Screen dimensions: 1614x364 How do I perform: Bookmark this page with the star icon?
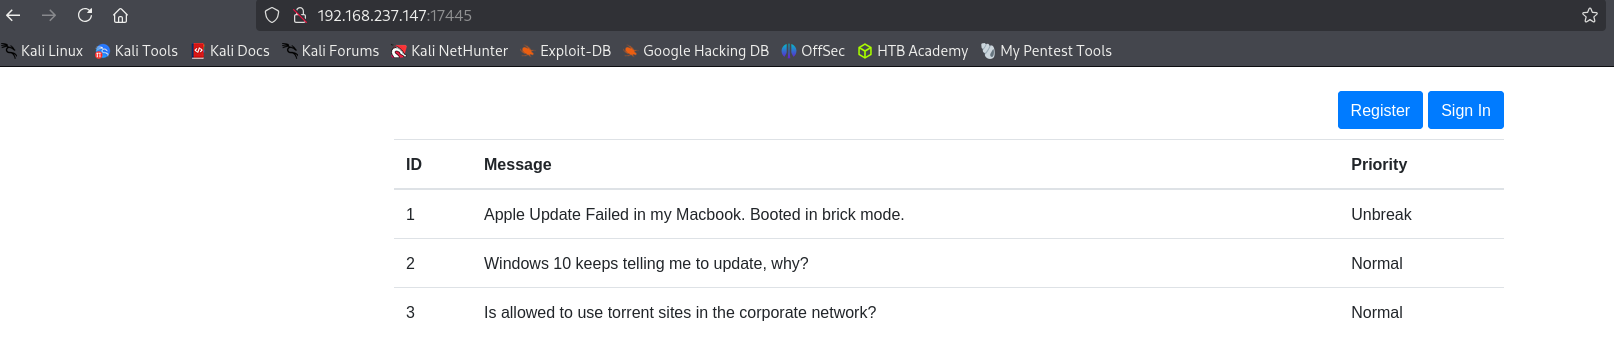pos(1590,15)
